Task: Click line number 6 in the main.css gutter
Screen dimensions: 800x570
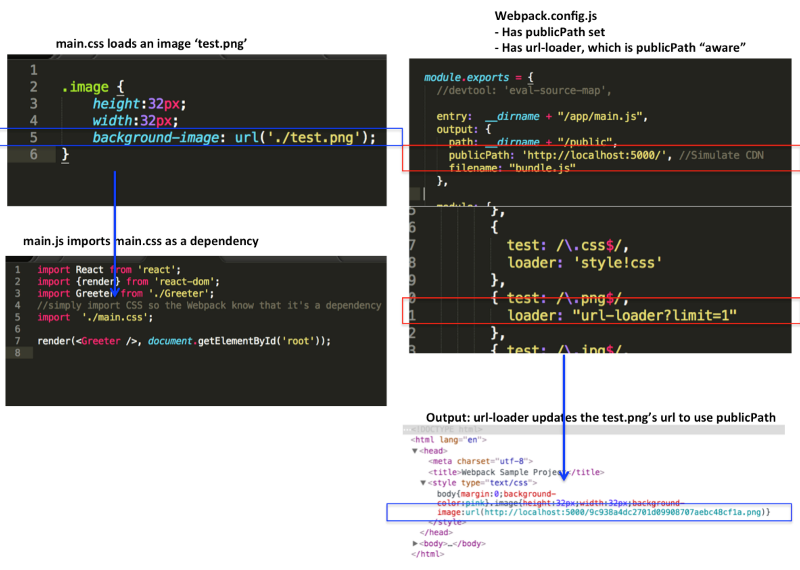Action: click(x=33, y=154)
